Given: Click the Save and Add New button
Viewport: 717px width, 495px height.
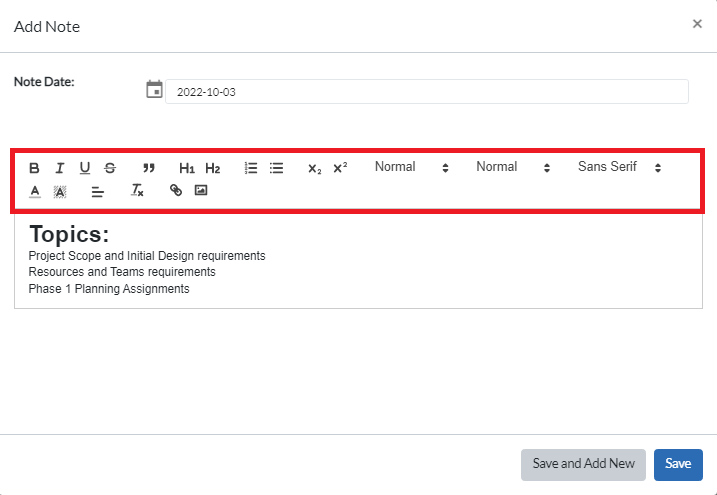Looking at the screenshot, I should coord(583,464).
